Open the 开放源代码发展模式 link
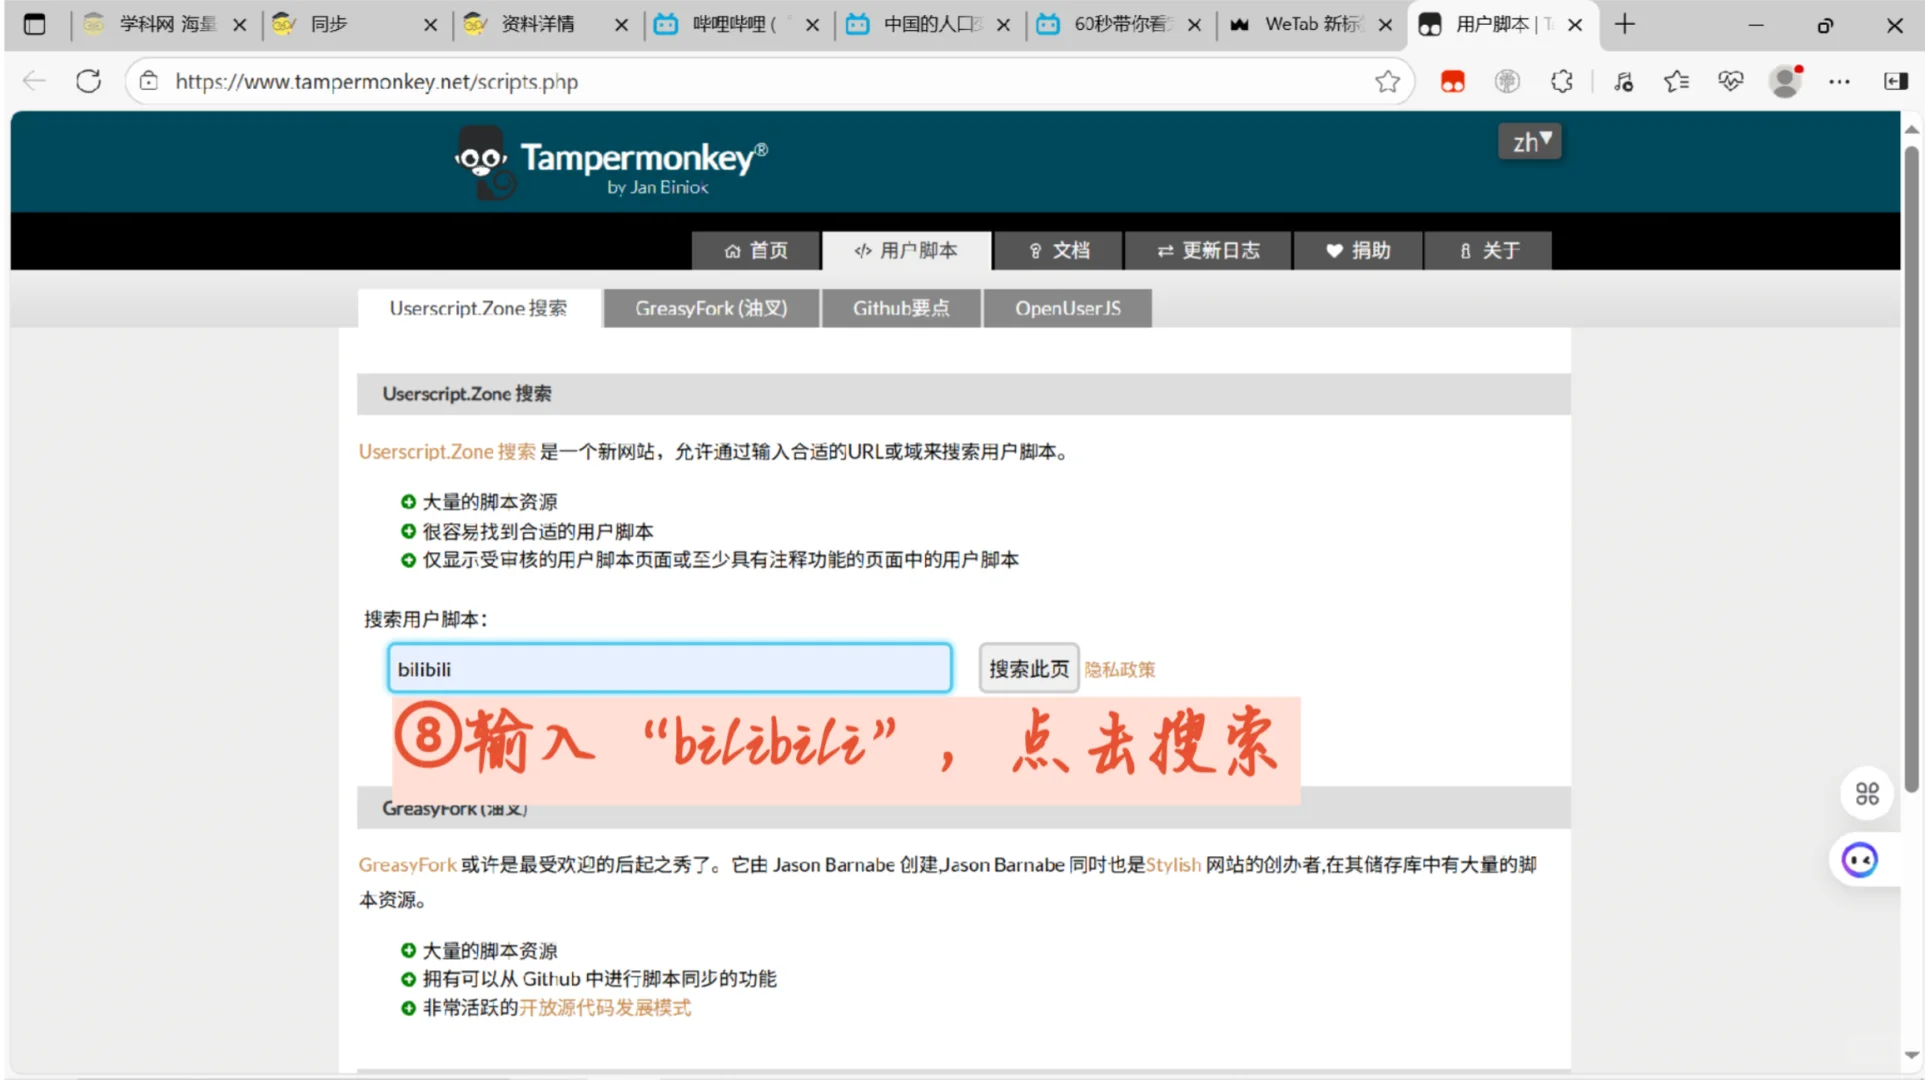This screenshot has width=1925, height=1080. point(604,1008)
